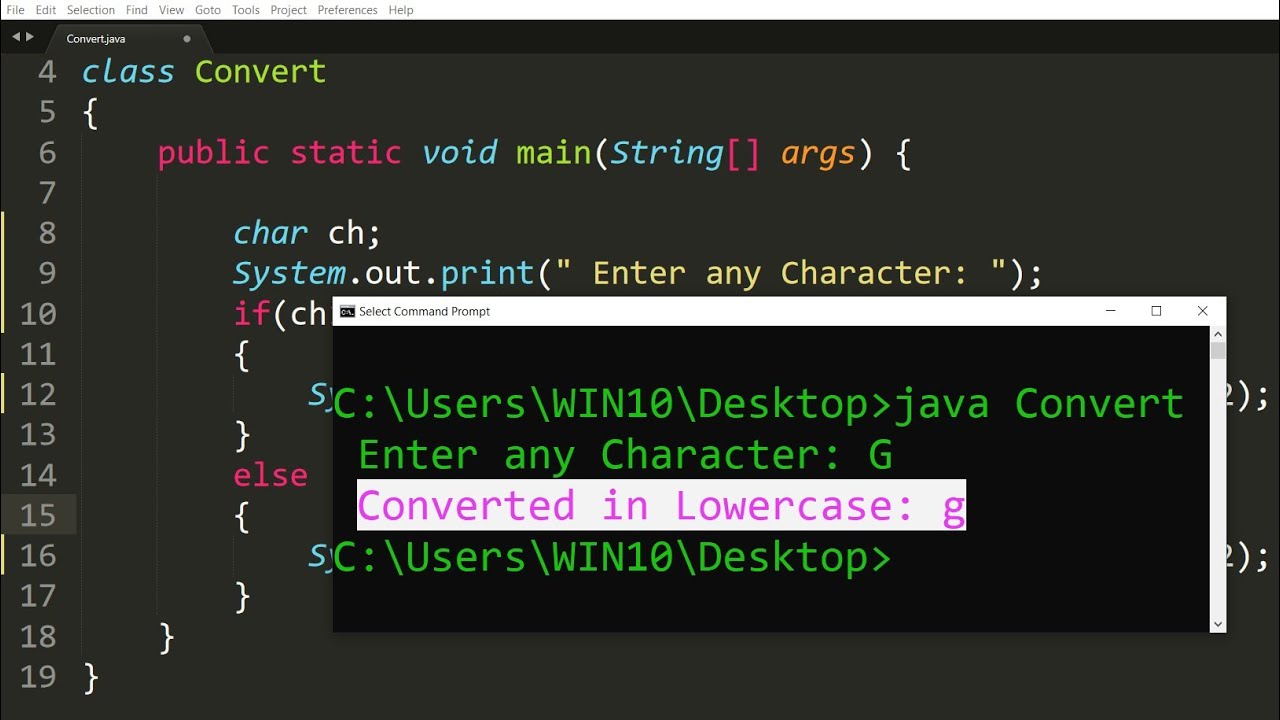Click line number 8 in gutter

[47, 233]
